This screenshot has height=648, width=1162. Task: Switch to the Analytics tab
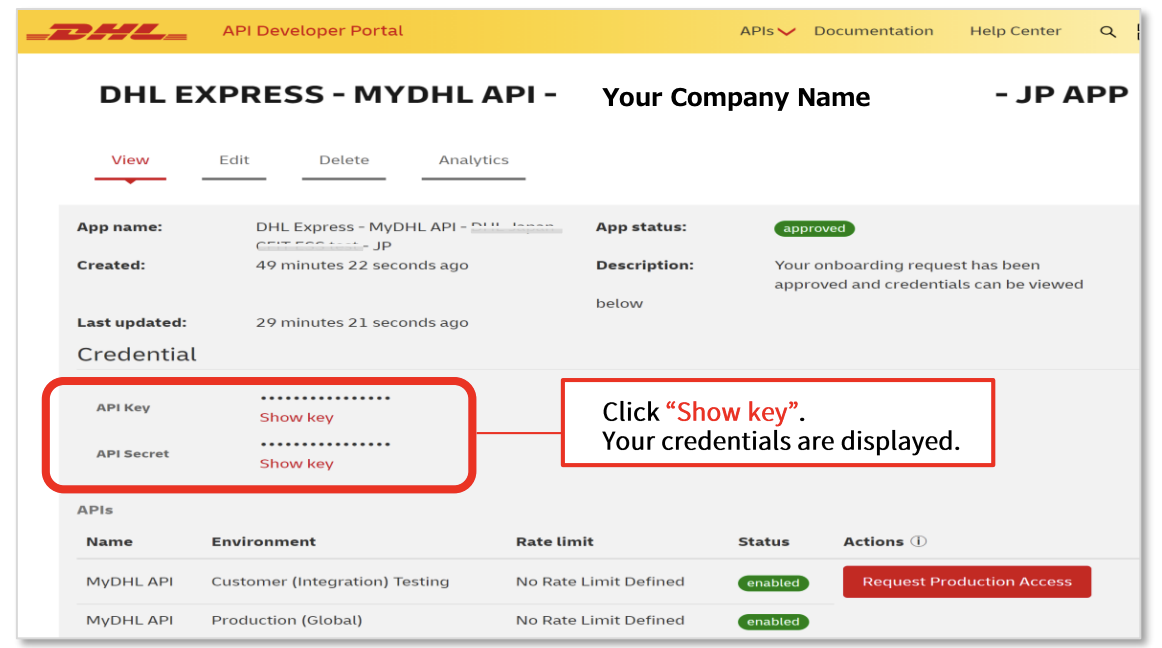click(x=474, y=160)
